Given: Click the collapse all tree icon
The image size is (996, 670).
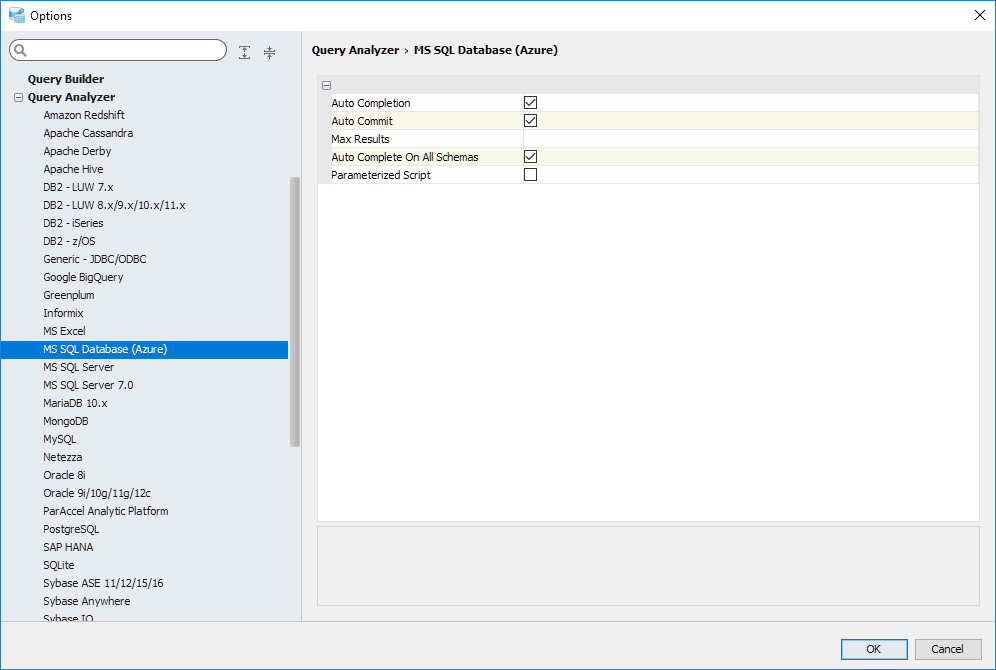Looking at the screenshot, I should [269, 52].
